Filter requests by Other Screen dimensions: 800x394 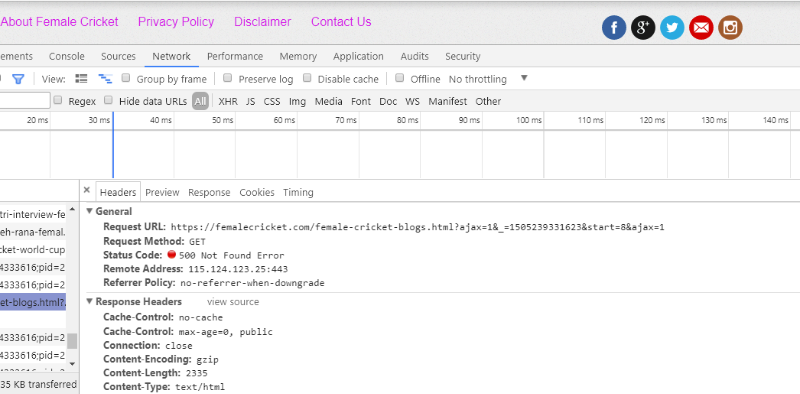pos(488,101)
